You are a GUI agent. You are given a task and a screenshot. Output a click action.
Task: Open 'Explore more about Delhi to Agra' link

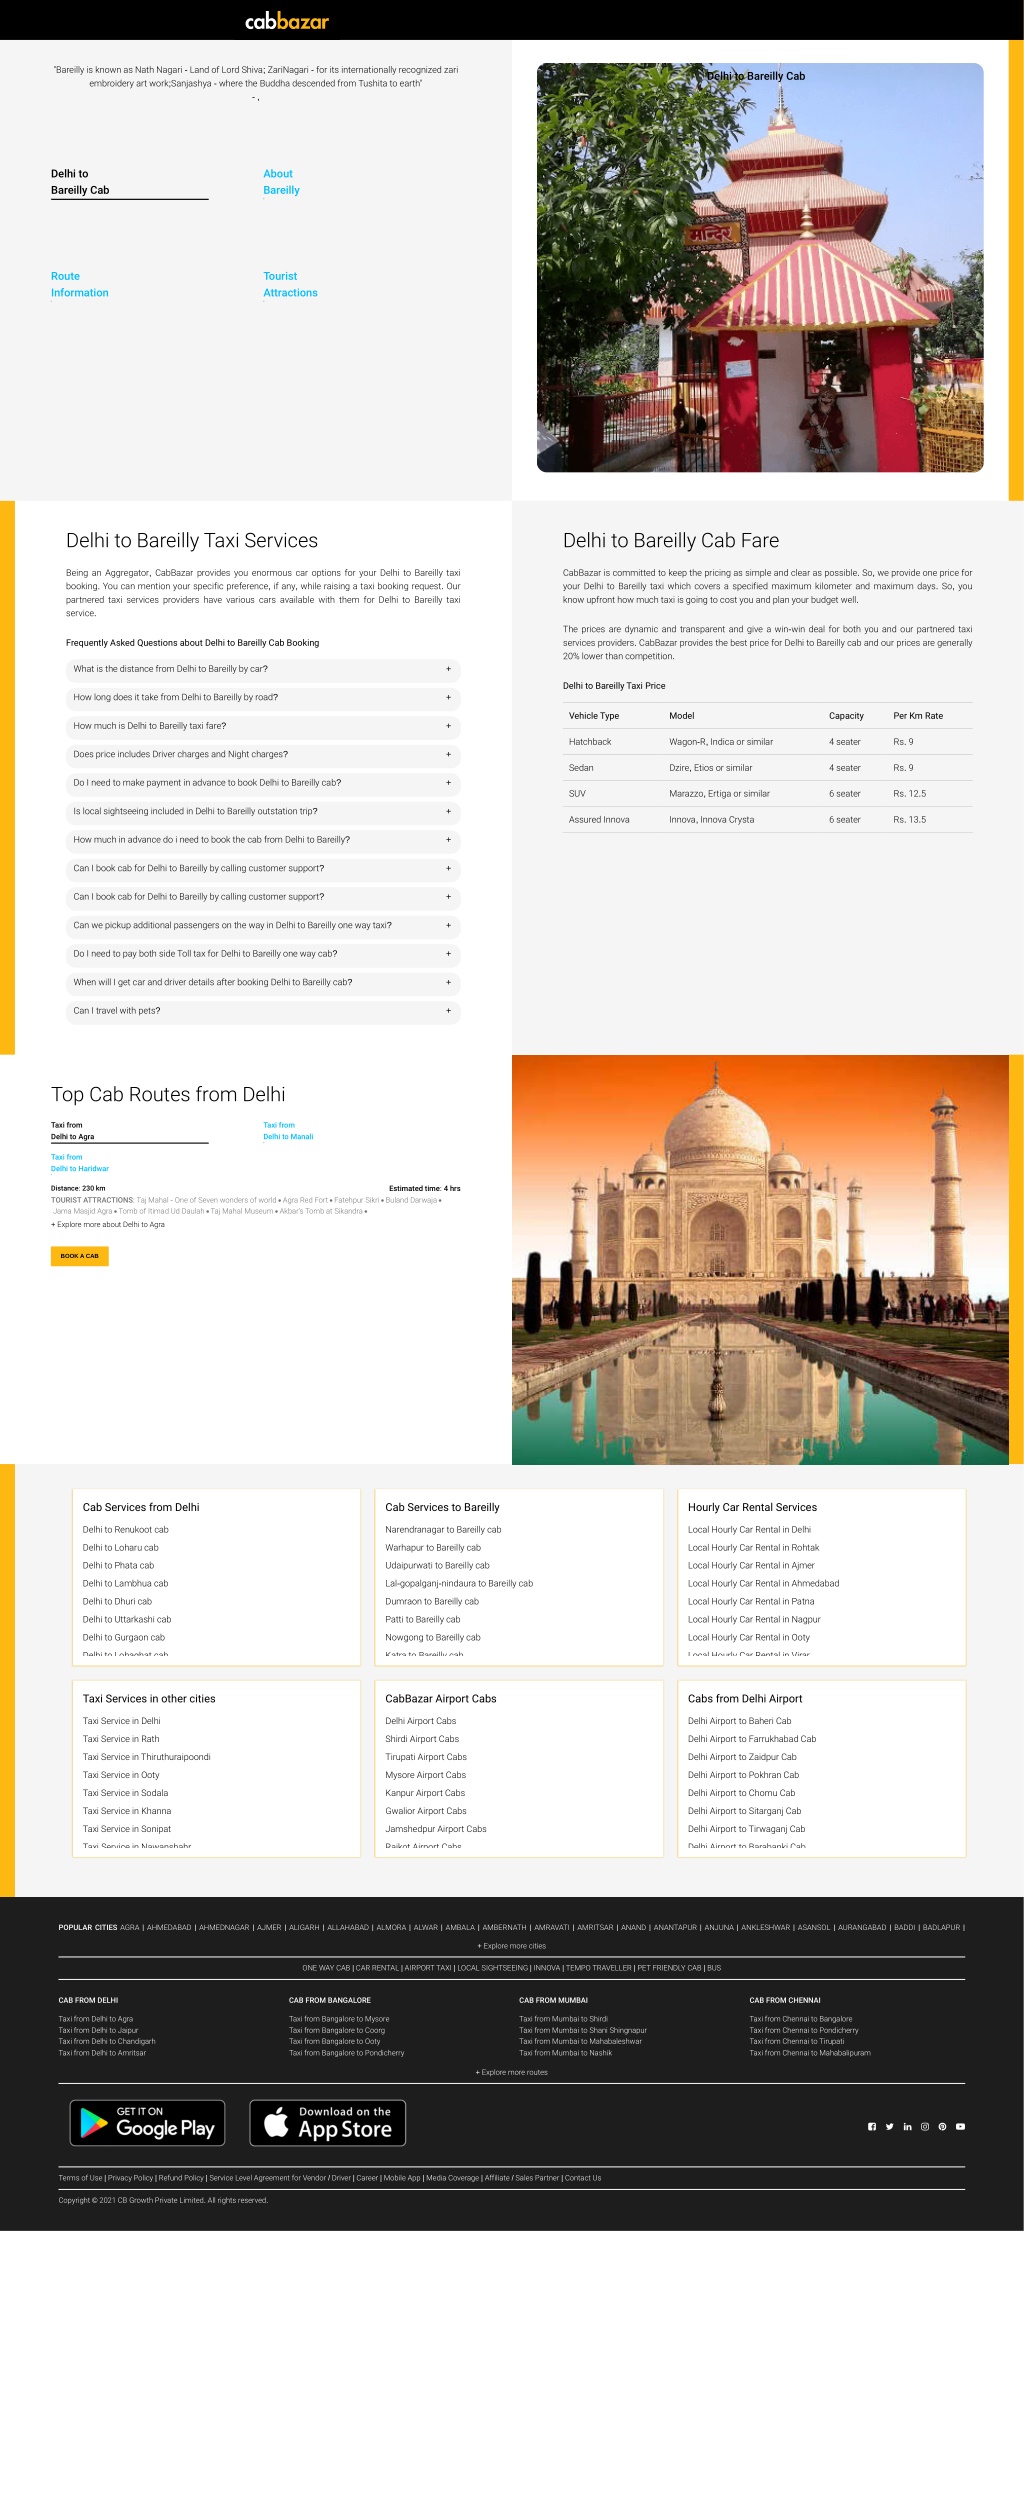click(x=108, y=1224)
